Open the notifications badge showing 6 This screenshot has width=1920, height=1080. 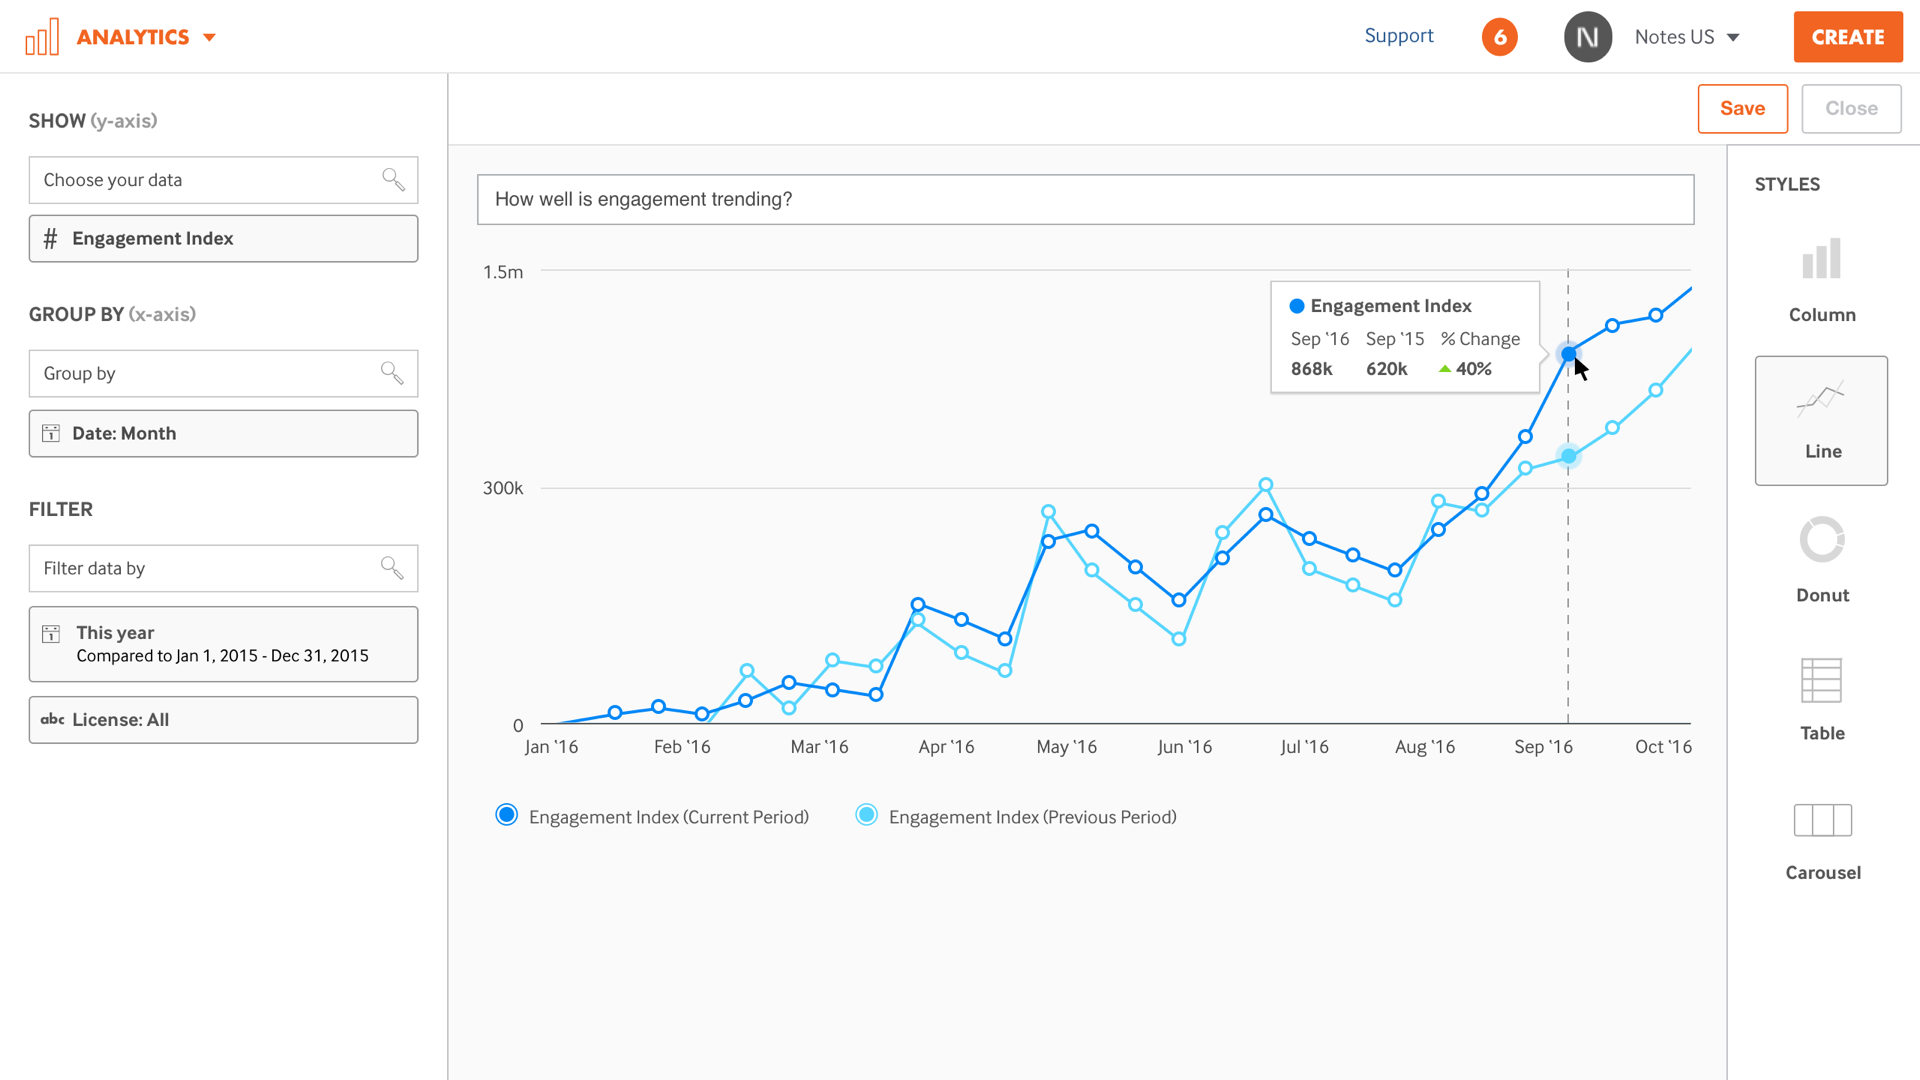click(x=1499, y=37)
